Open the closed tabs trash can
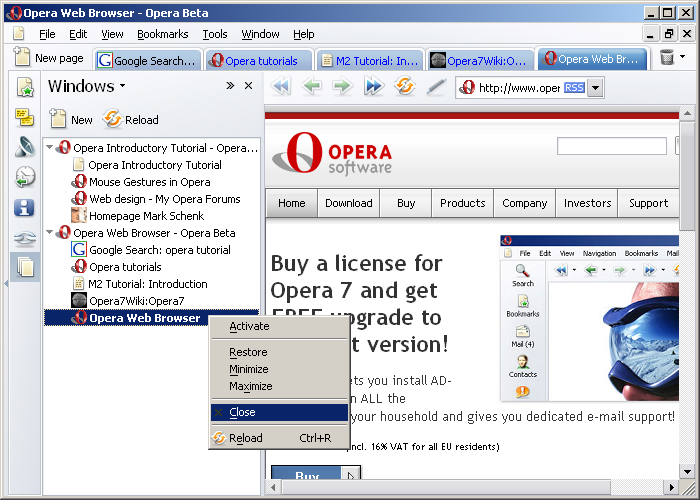The width and height of the screenshot is (700, 500). point(667,59)
